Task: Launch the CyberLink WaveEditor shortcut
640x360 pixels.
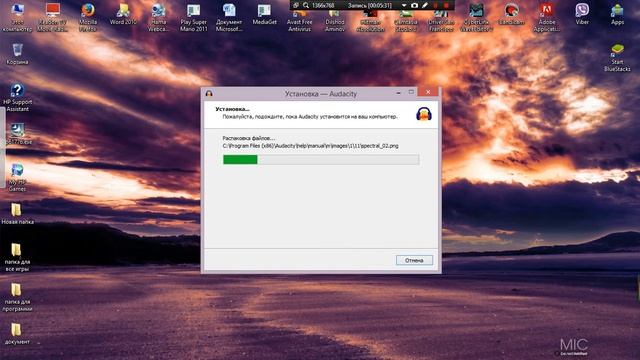Action: (x=476, y=17)
